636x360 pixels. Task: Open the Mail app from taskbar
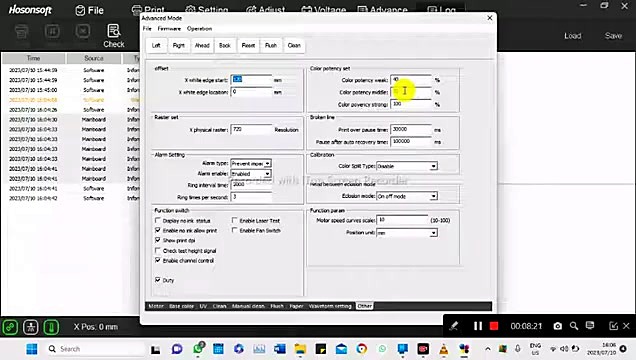point(341,349)
